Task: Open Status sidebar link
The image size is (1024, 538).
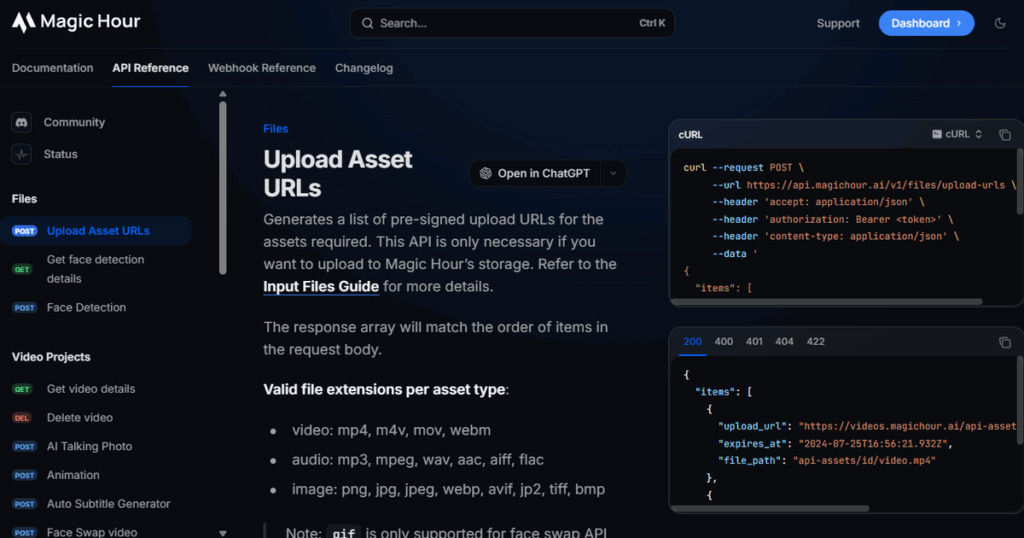Action: (61, 154)
